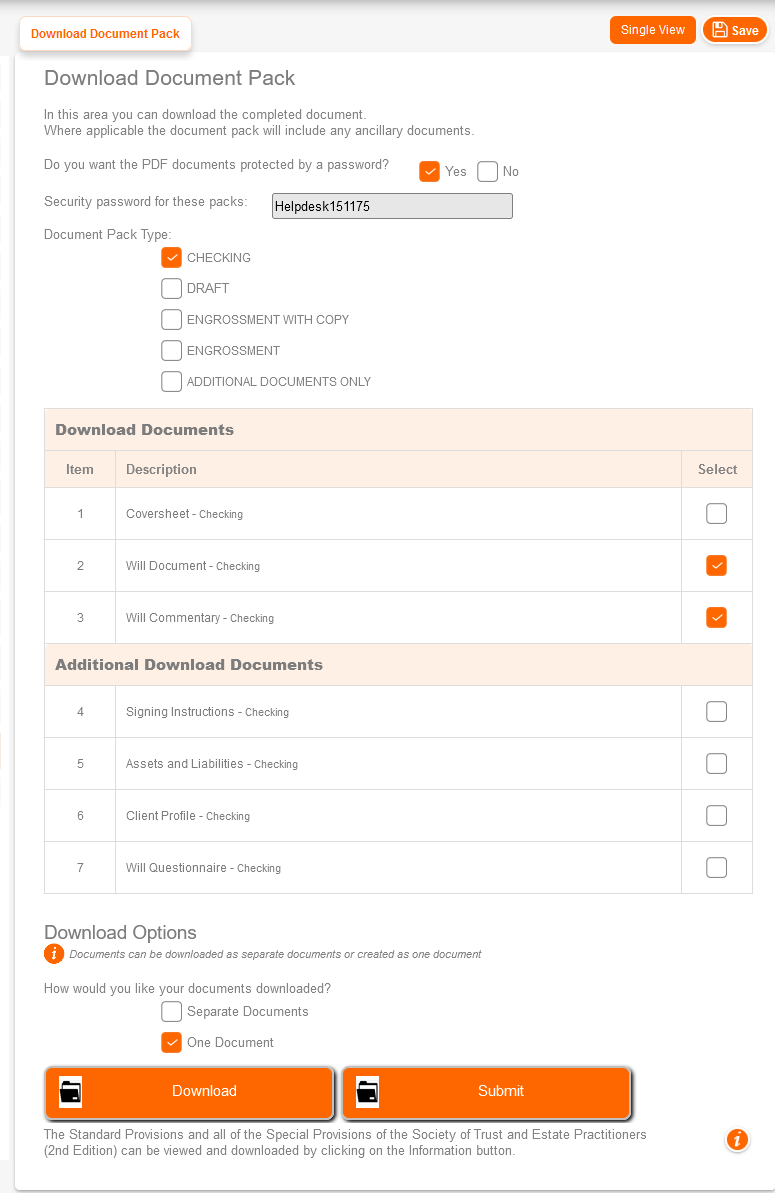Tick ENGROSSMENT WITH COPY pack type
Viewport: 775px width, 1193px height.
point(171,320)
